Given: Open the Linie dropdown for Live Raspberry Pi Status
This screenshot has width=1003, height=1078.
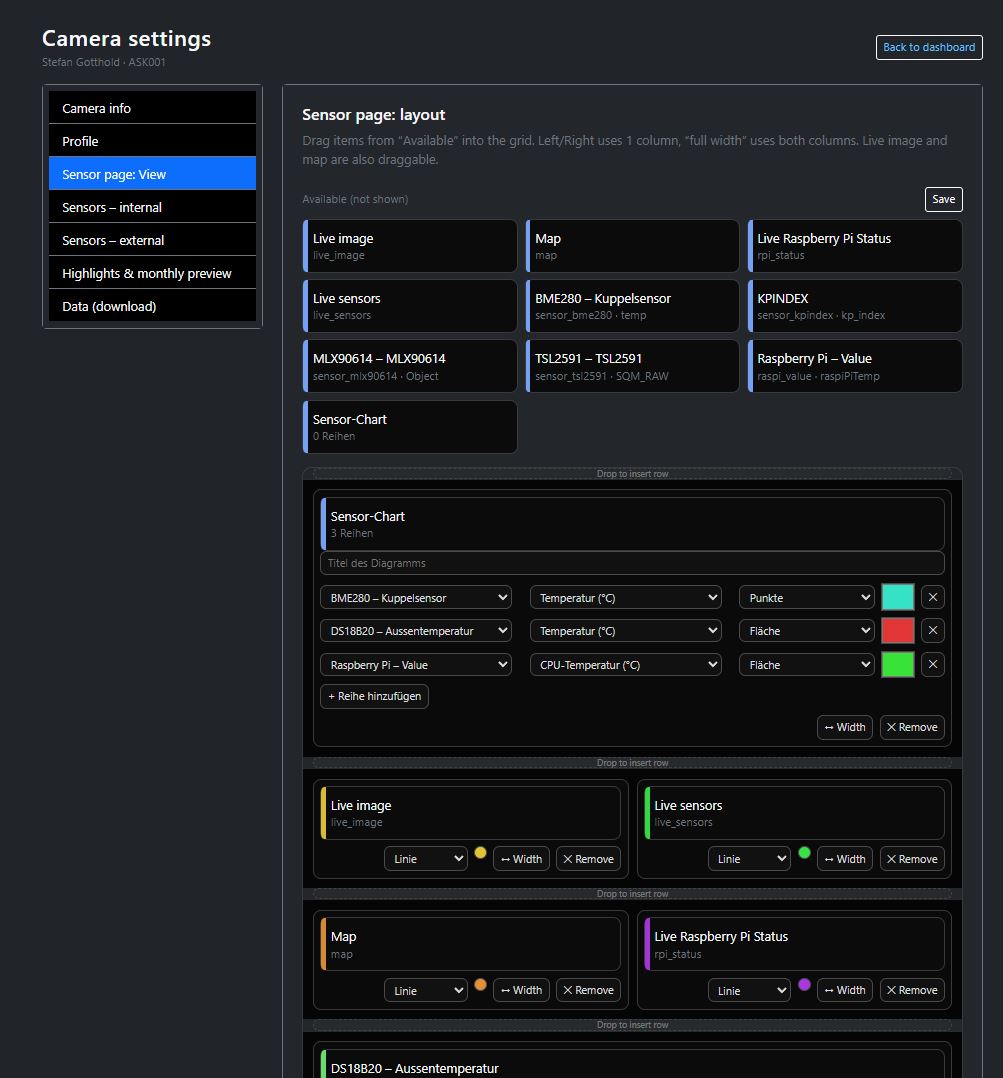Looking at the screenshot, I should 749,989.
